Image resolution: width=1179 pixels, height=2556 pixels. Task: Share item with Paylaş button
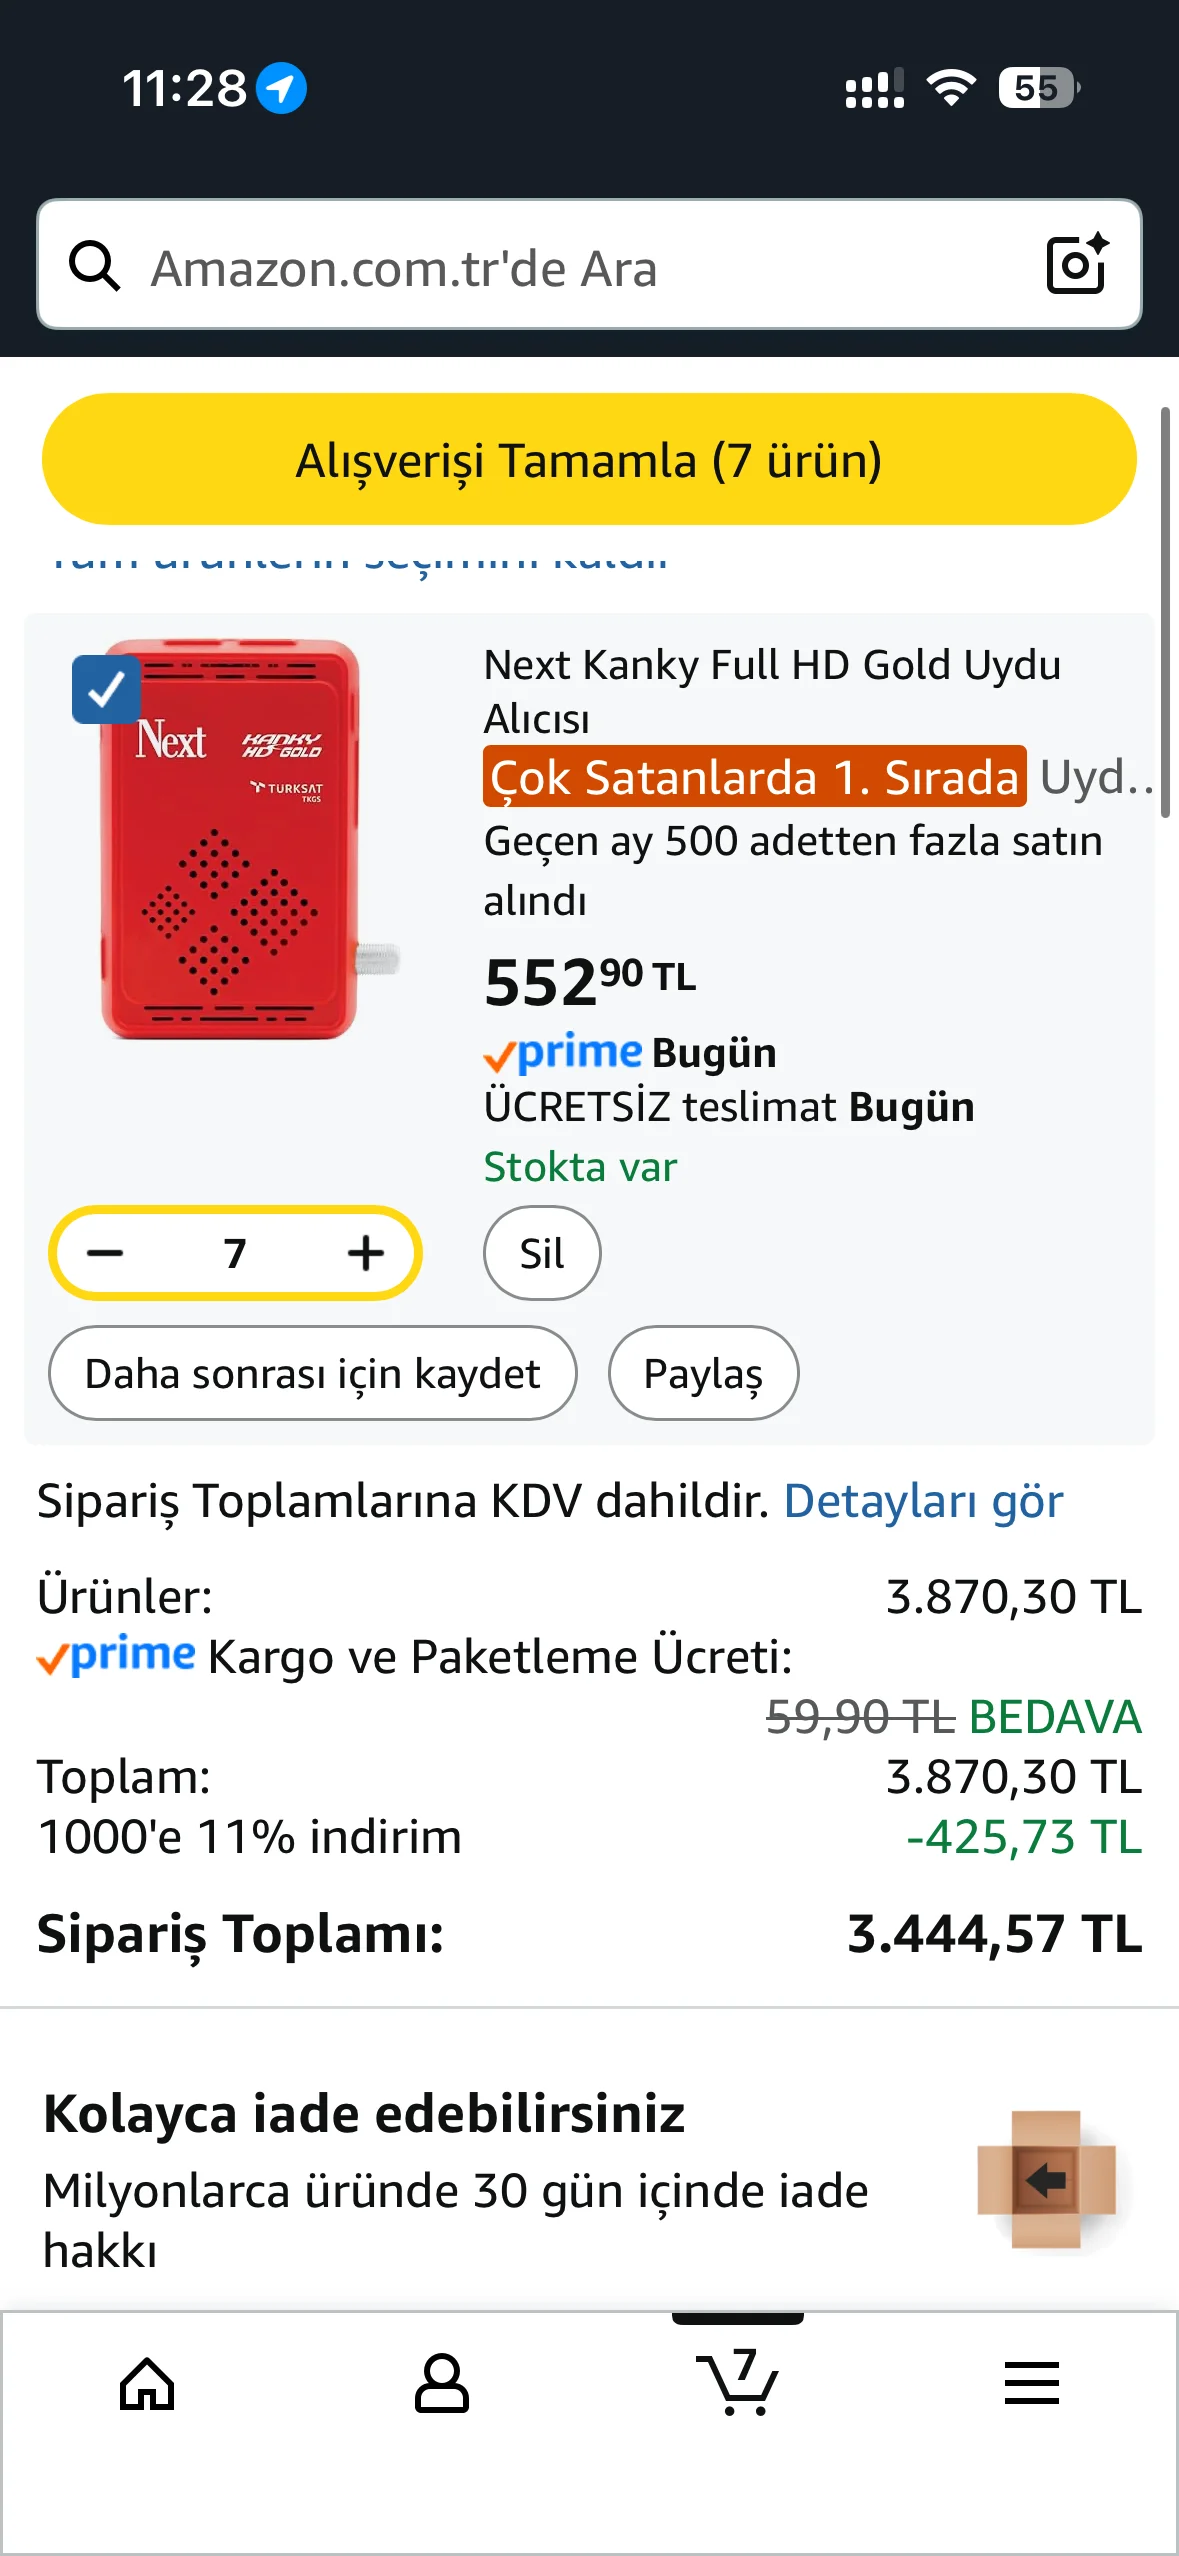[x=703, y=1373]
